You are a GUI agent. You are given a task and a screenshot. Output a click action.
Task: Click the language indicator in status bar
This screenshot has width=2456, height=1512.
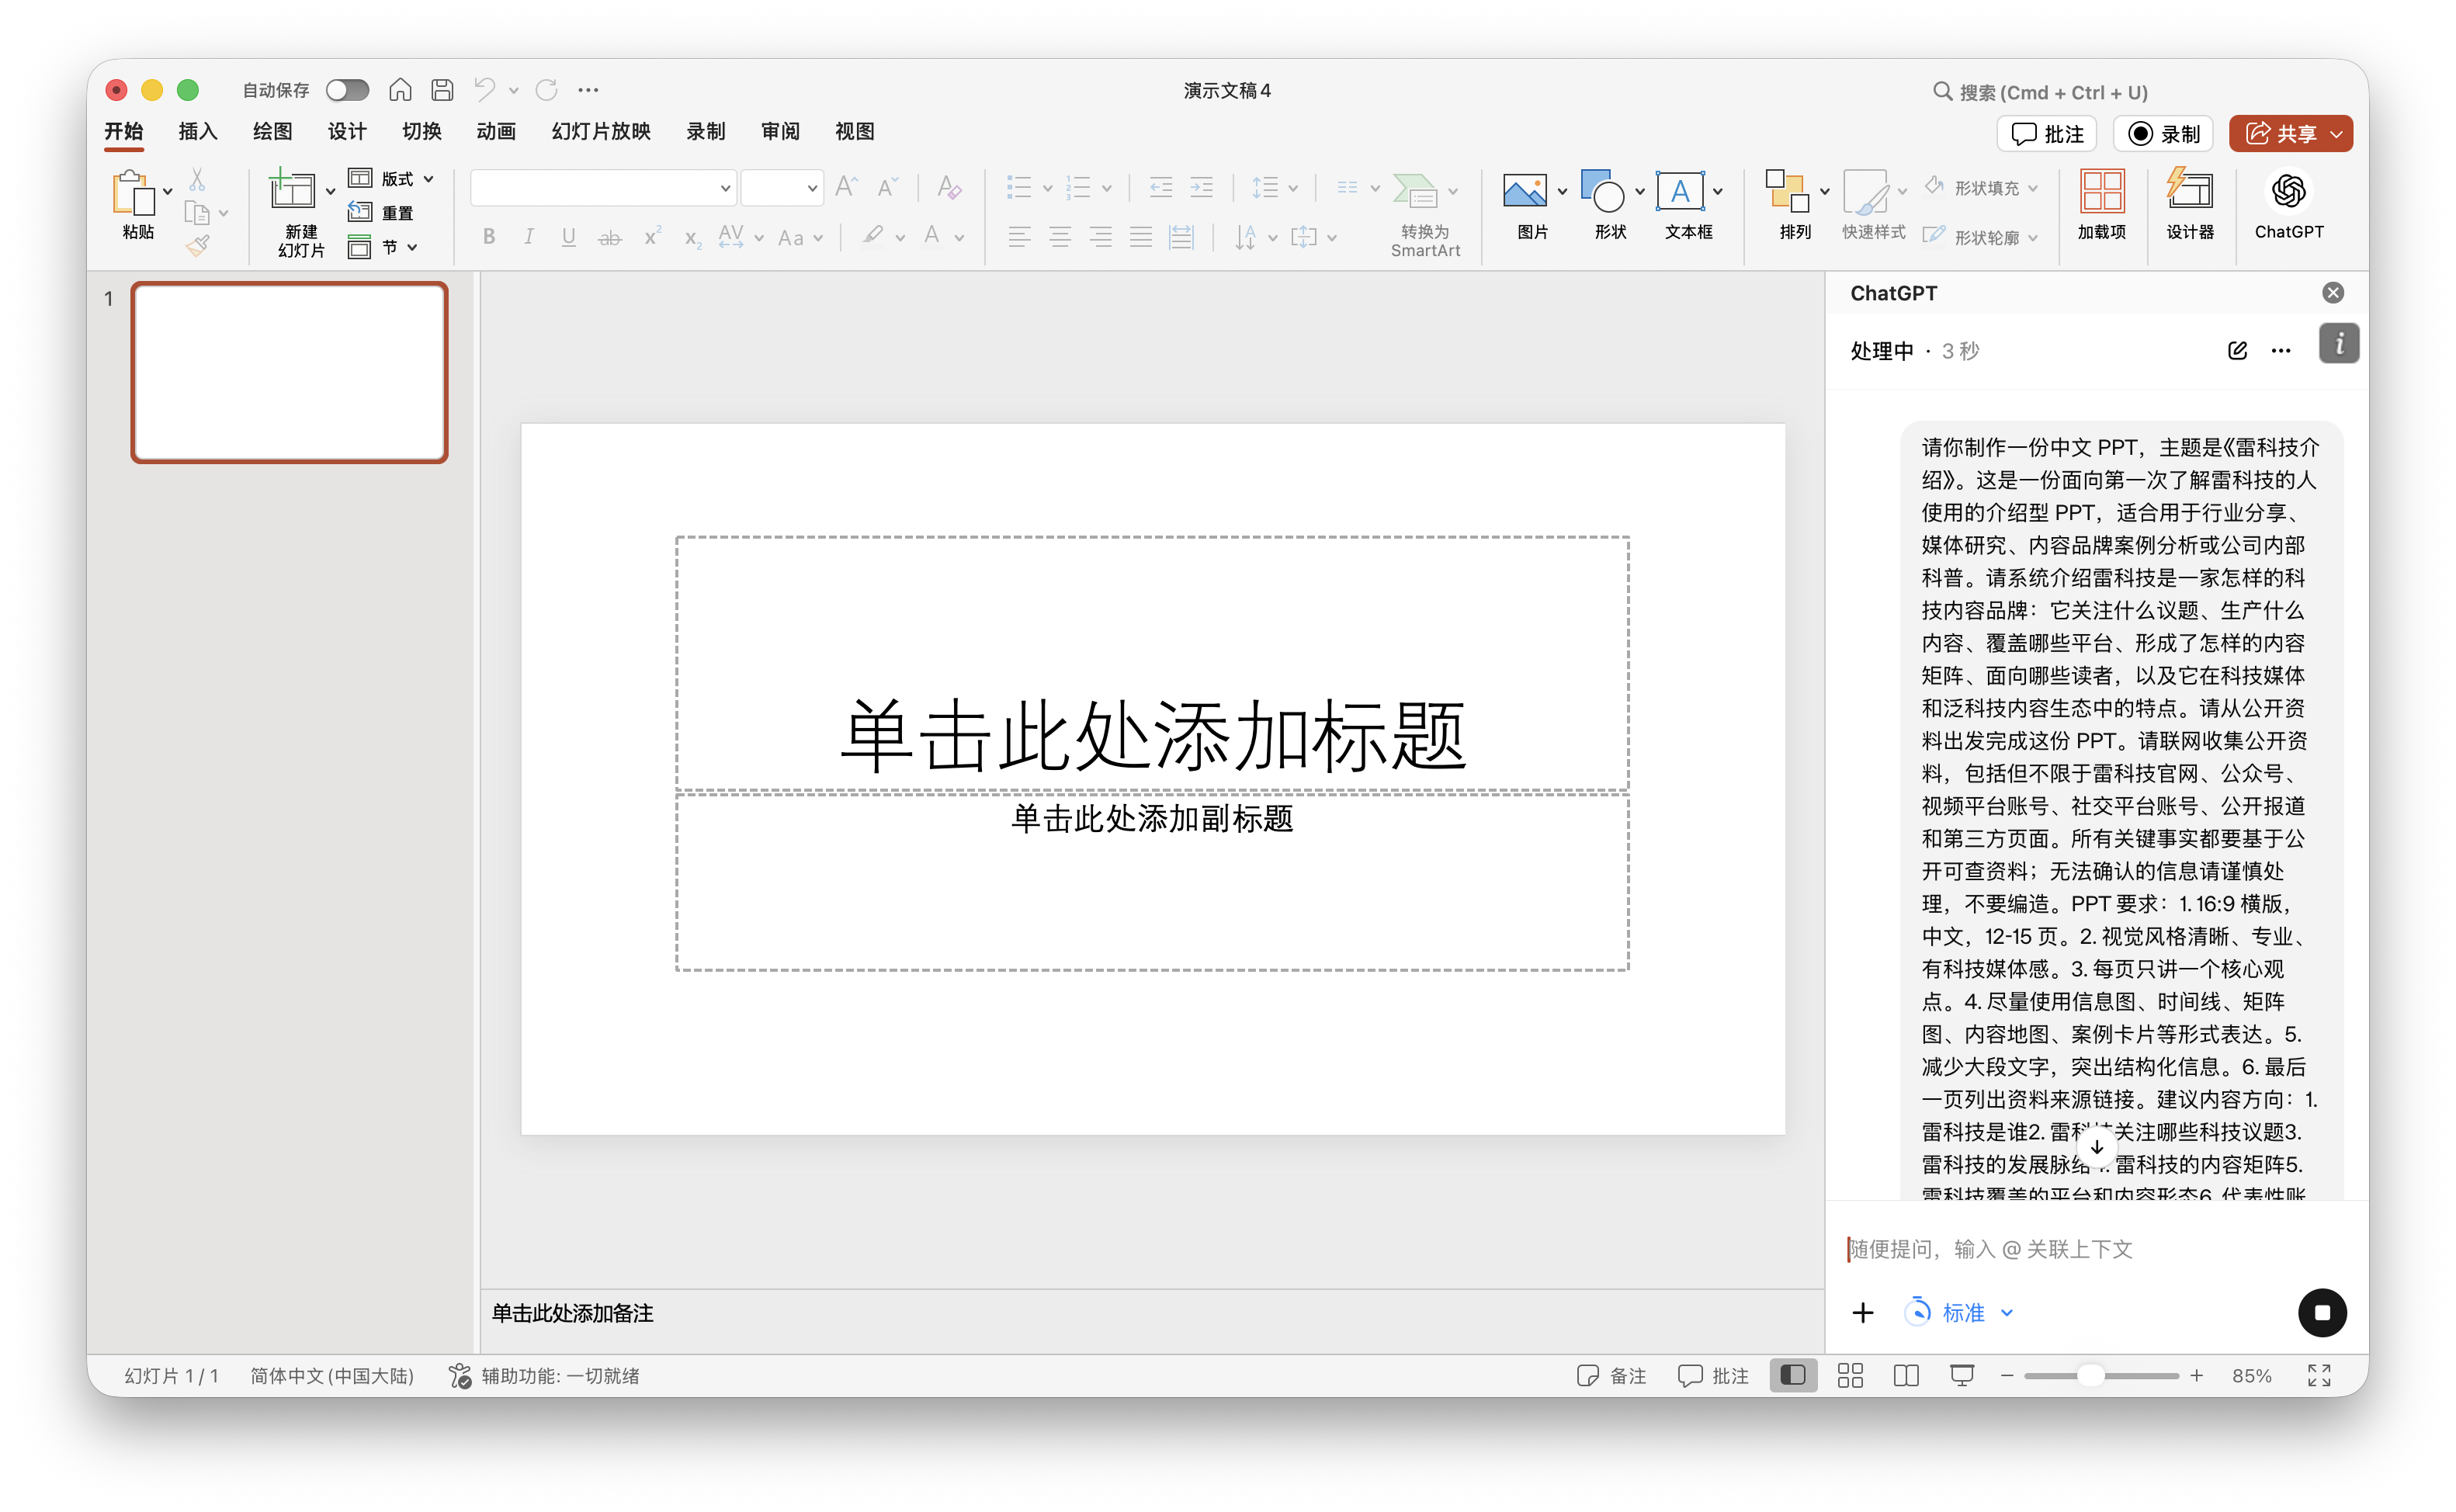[331, 1375]
